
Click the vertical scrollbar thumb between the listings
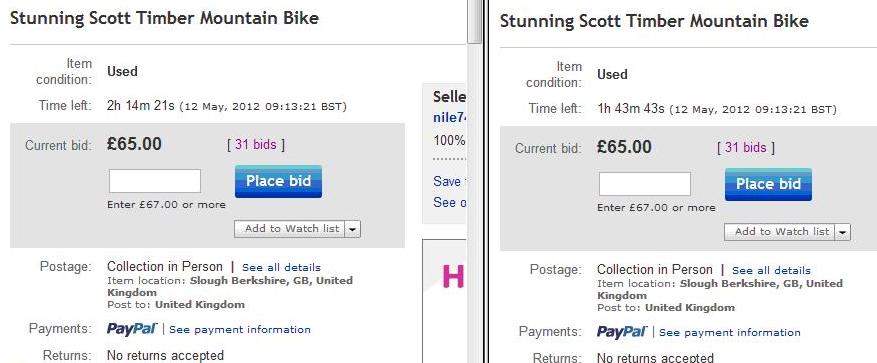click(475, 21)
